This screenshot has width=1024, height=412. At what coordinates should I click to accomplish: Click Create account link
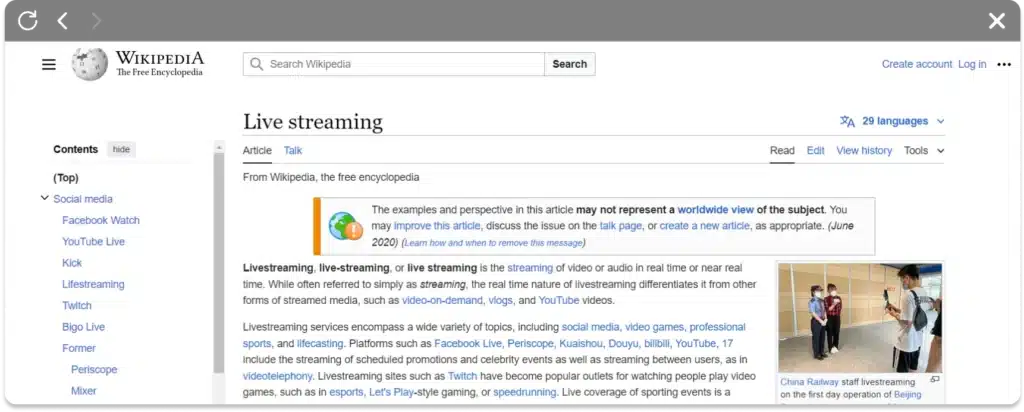pos(917,64)
